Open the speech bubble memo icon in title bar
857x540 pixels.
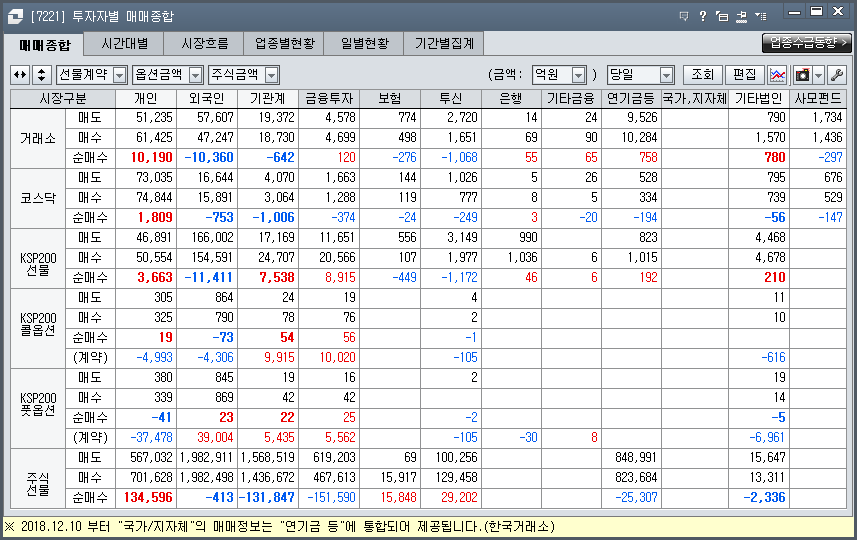[684, 16]
